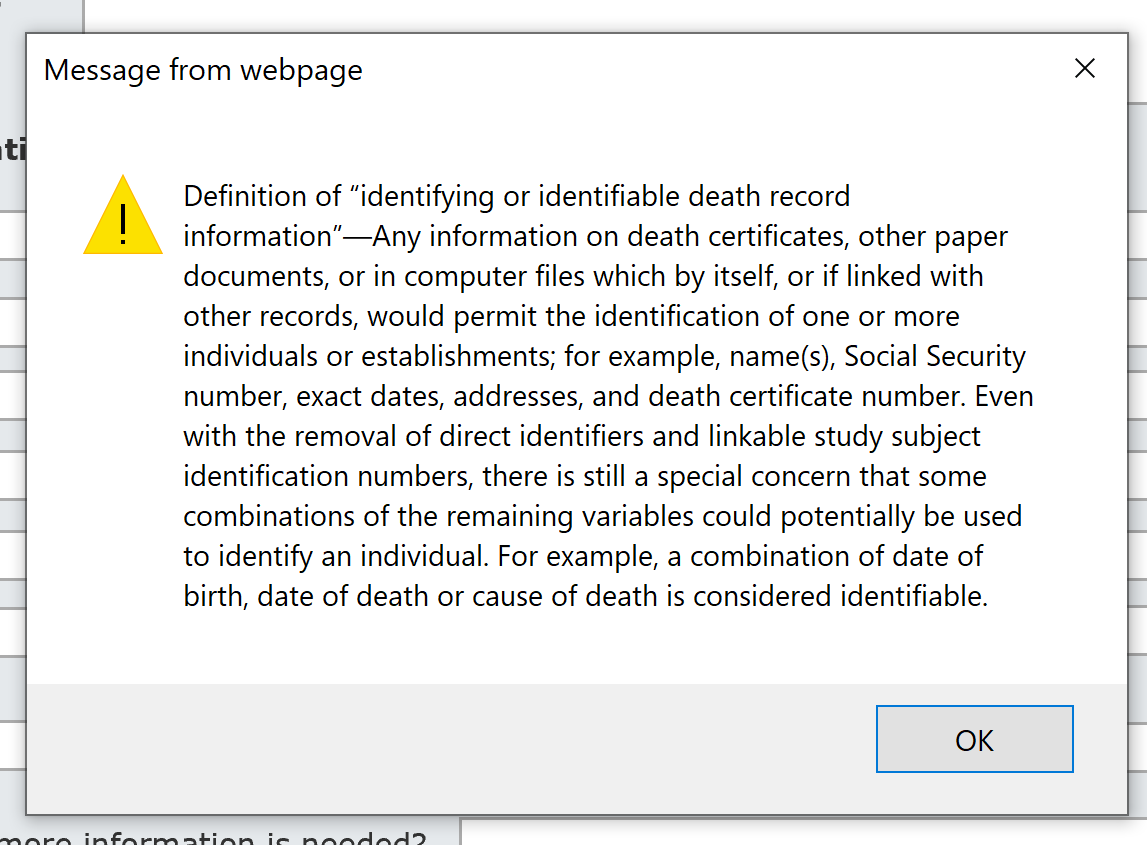Click the yellow warning triangle icon
Viewport: 1147px width, 845px height.
click(x=123, y=216)
